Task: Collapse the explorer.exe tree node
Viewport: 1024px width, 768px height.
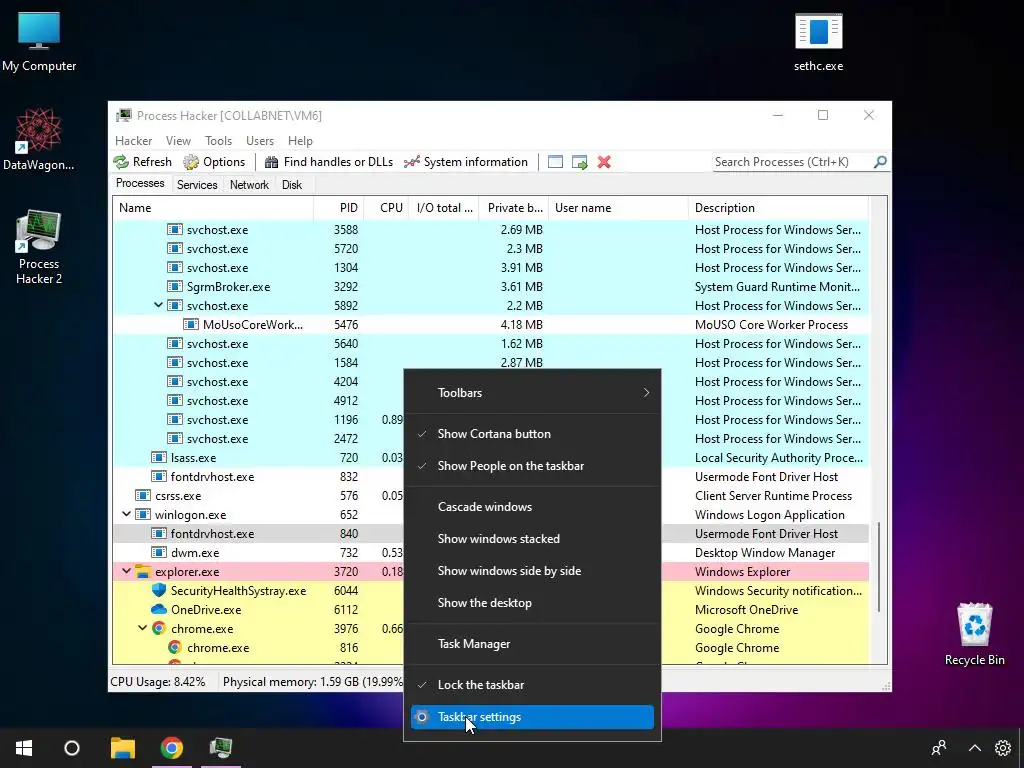Action: (126, 571)
